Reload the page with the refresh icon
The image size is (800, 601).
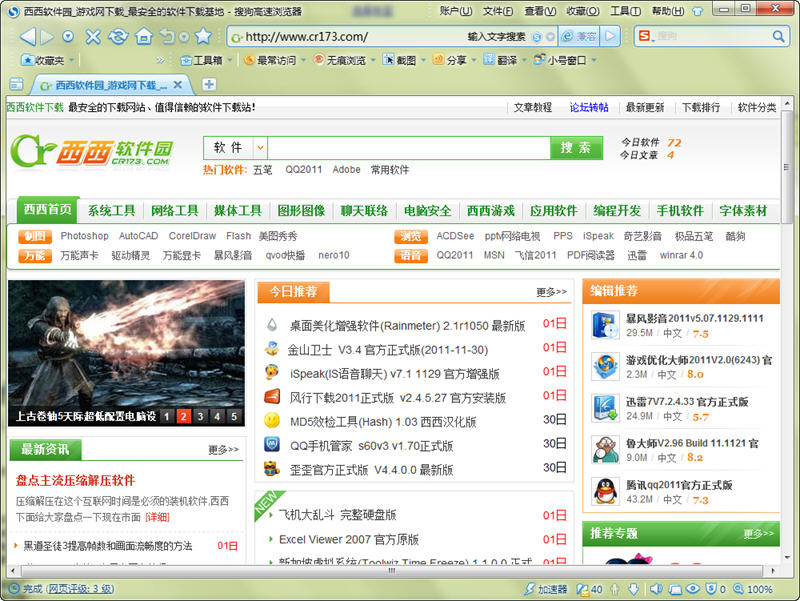tap(118, 36)
